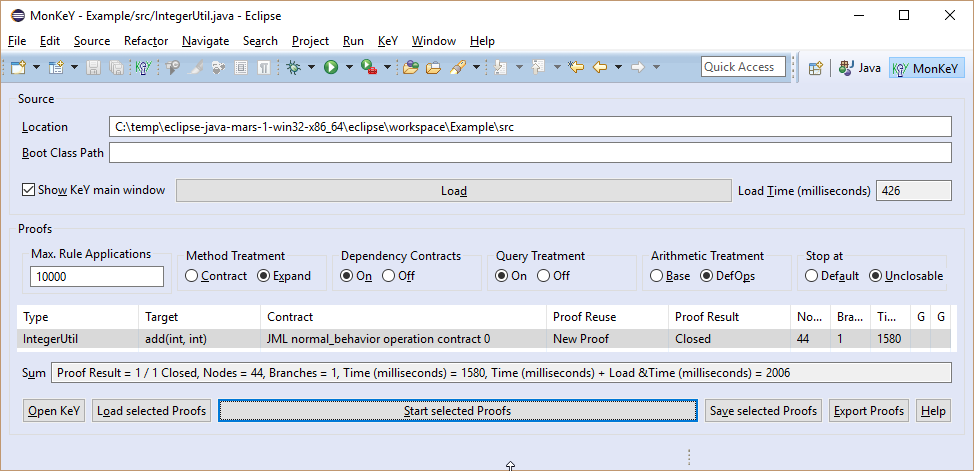Viewport: 974px width, 471px height.
Task: Click the Forward navigation arrow icon
Action: (x=638, y=67)
